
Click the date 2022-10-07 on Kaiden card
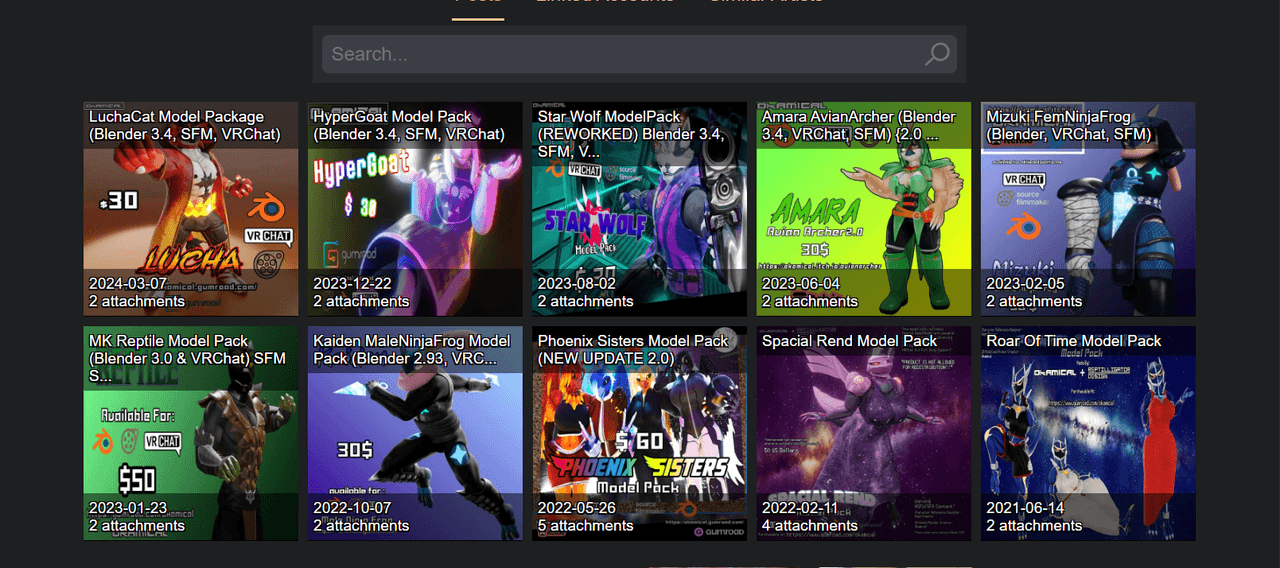(x=352, y=508)
